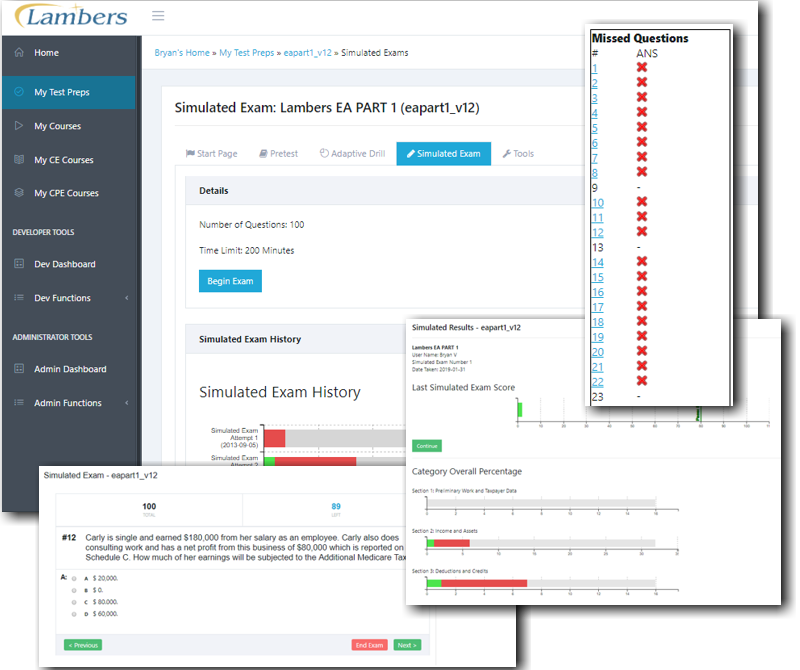The height and width of the screenshot is (670, 800).
Task: Expand the Dev Functions submenu arrow
Action: (127, 298)
